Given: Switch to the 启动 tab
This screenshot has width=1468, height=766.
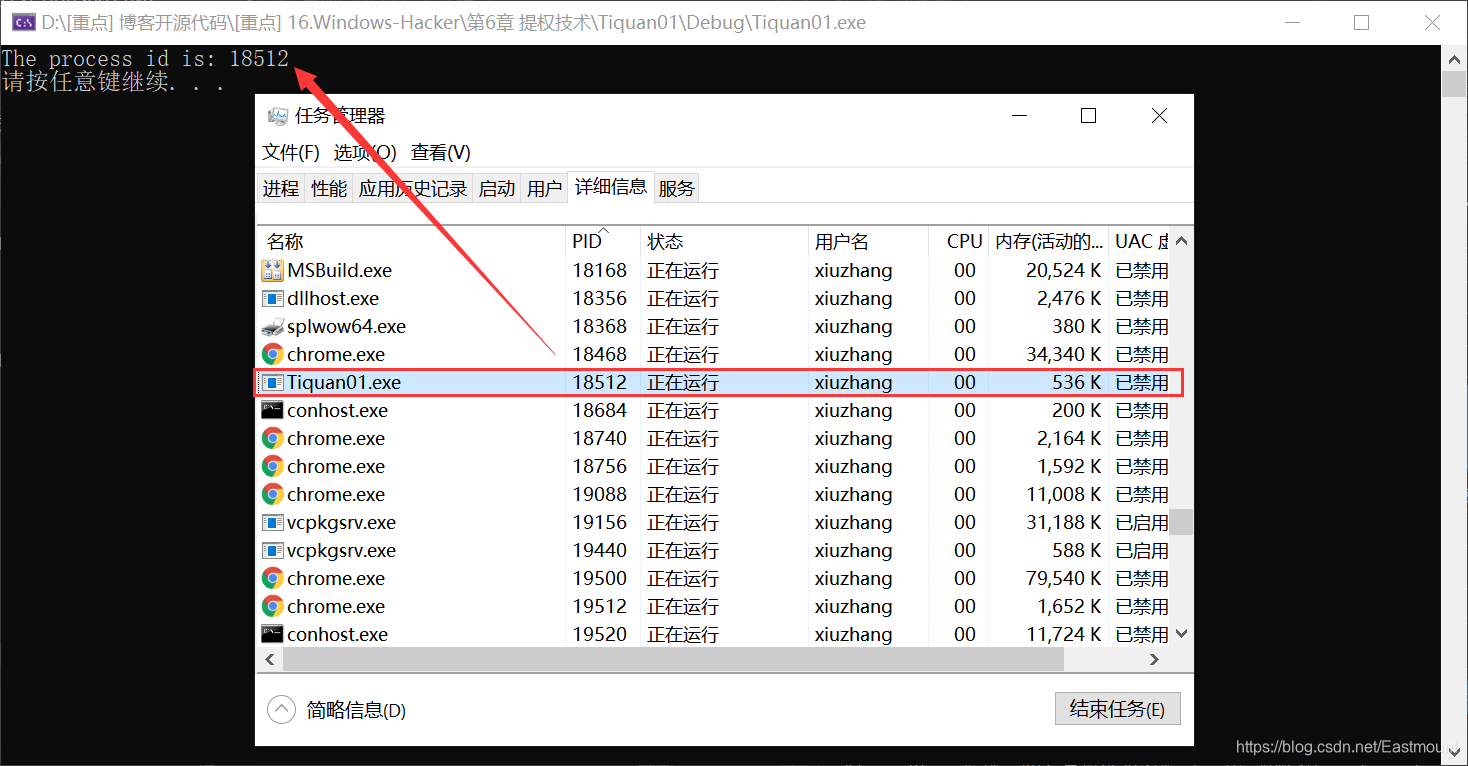Looking at the screenshot, I should (497, 188).
